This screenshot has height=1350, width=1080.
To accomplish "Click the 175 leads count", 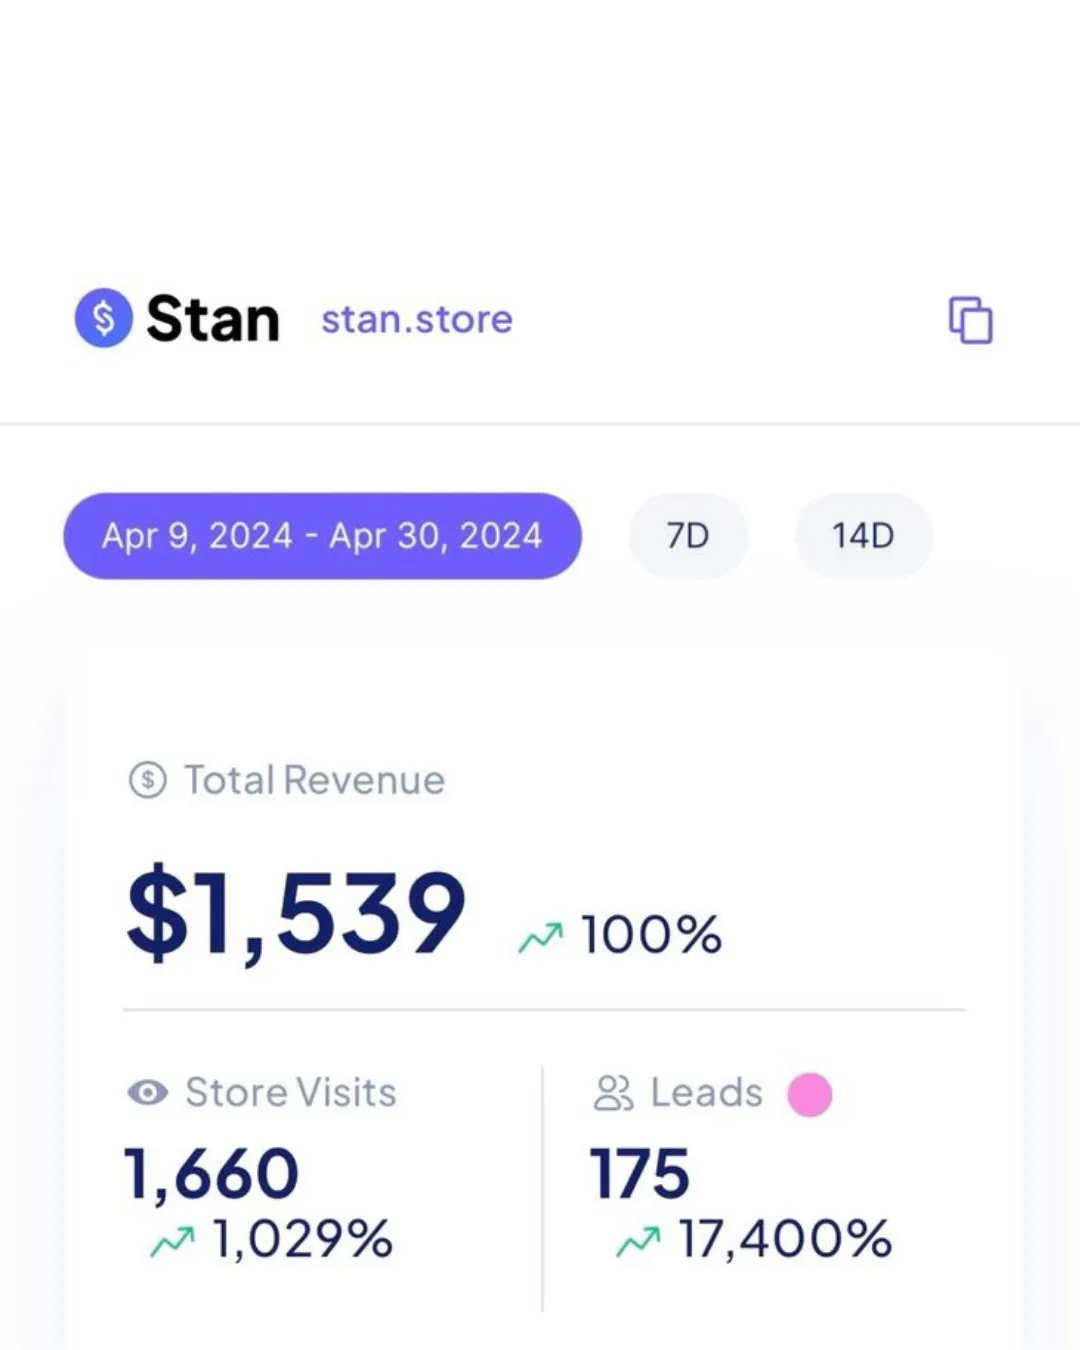I will [x=640, y=1173].
